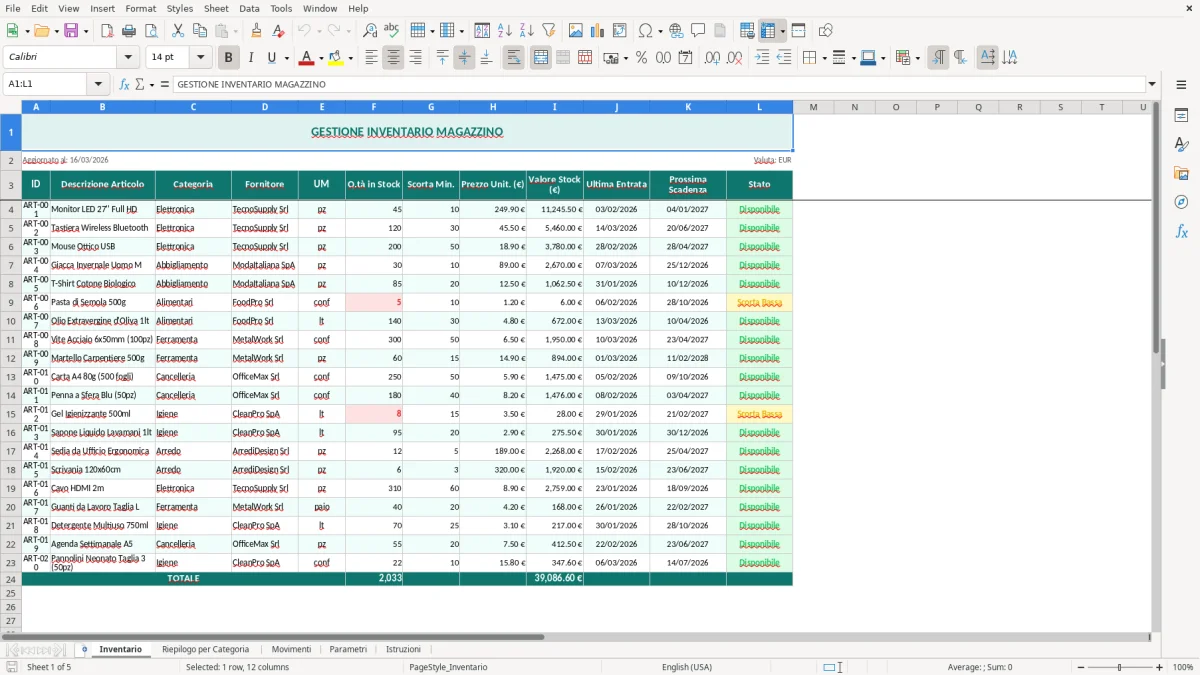Open Find & Replace tool

point(370,31)
